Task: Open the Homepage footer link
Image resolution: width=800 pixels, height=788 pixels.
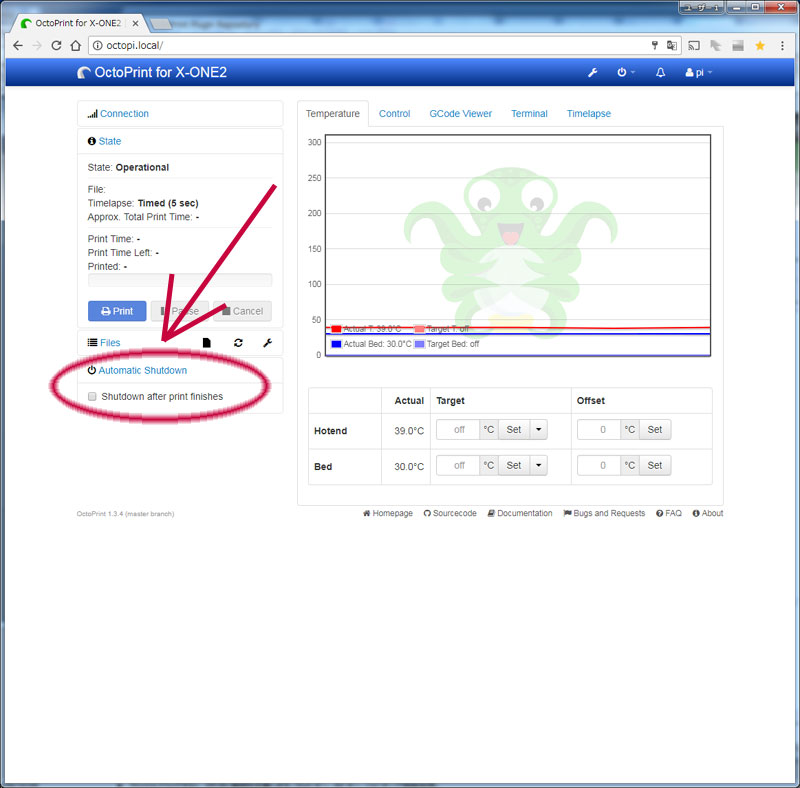Action: (388, 513)
